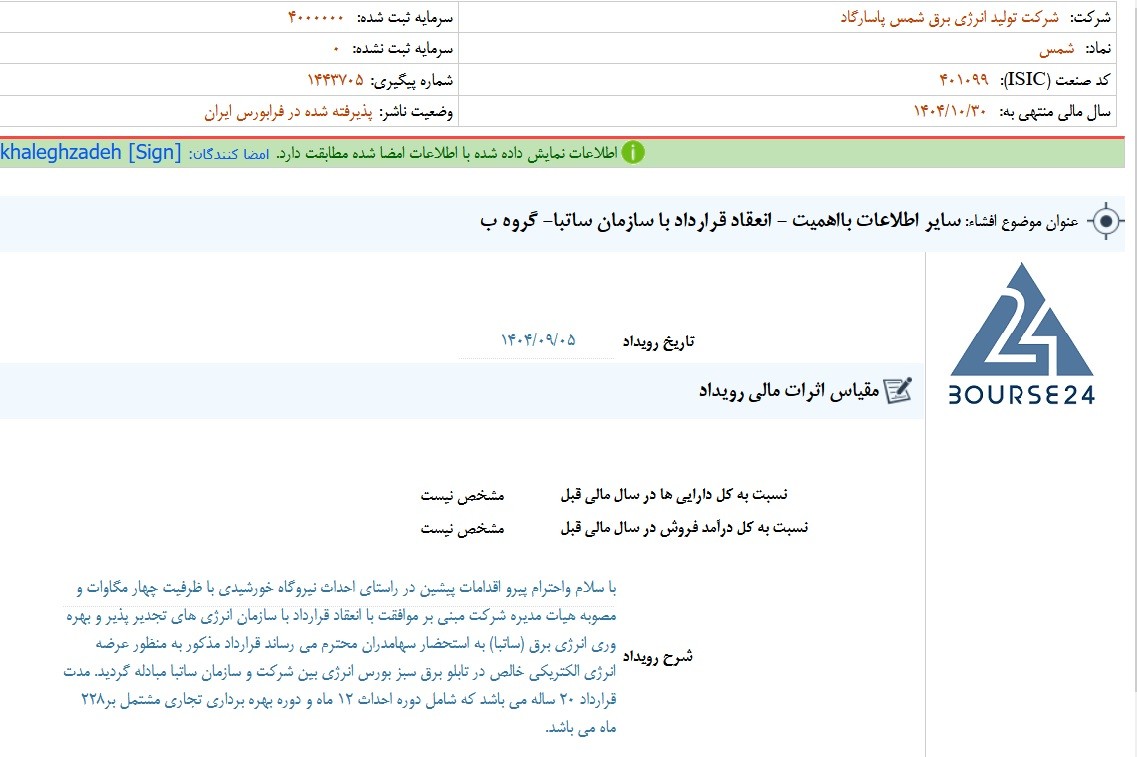Click the tracking number "۱۴۴۳۷۰۵"
This screenshot has height=757, width=1137.
point(335,80)
